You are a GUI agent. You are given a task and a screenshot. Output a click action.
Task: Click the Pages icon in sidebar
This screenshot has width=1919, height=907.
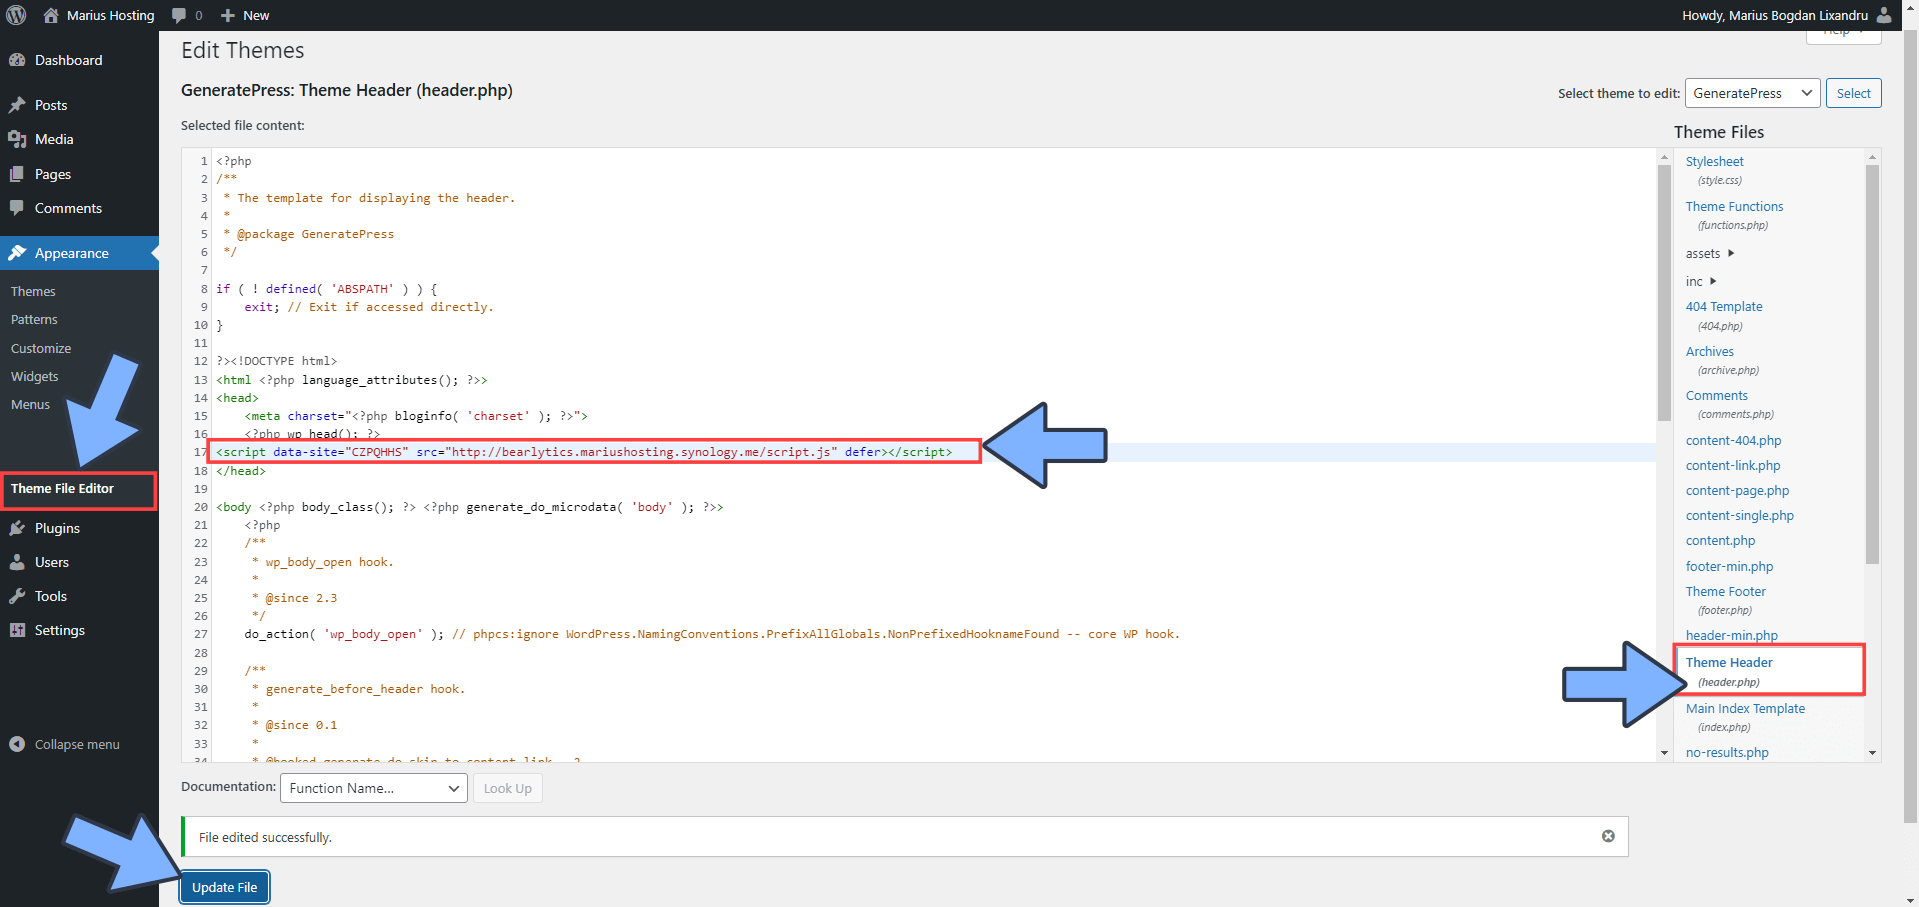point(17,174)
